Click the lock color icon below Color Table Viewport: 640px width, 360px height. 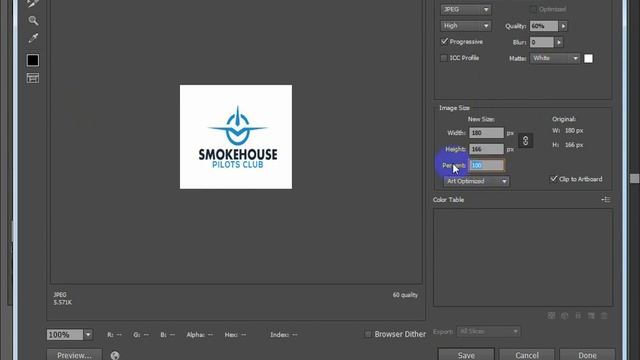point(578,316)
